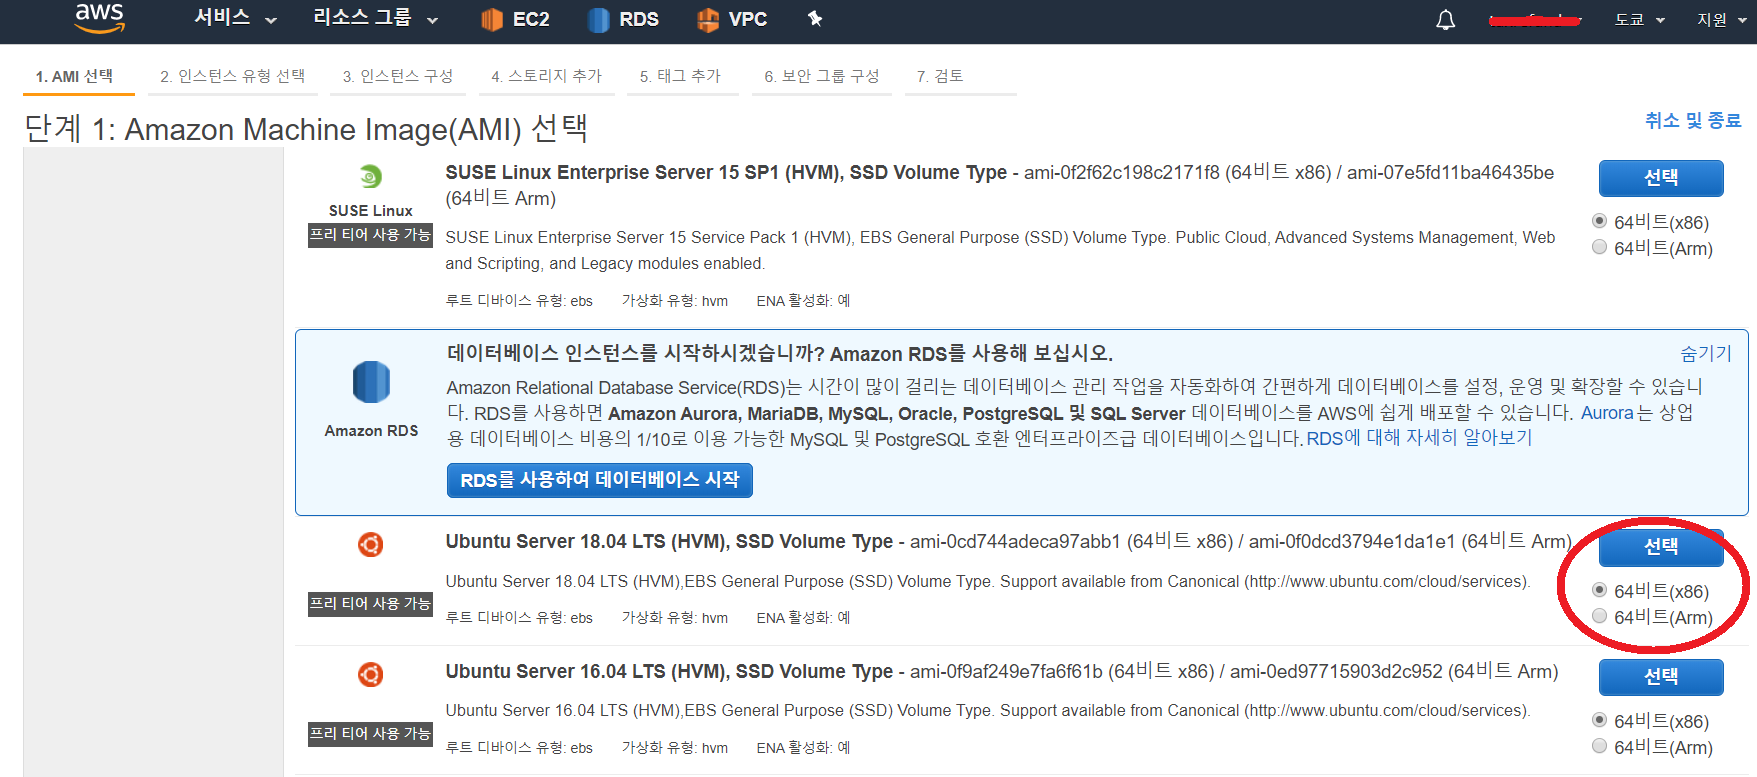1757x777 pixels.
Task: Select 64비트(Arm) for Ubuntu 16.04
Action: [1599, 746]
